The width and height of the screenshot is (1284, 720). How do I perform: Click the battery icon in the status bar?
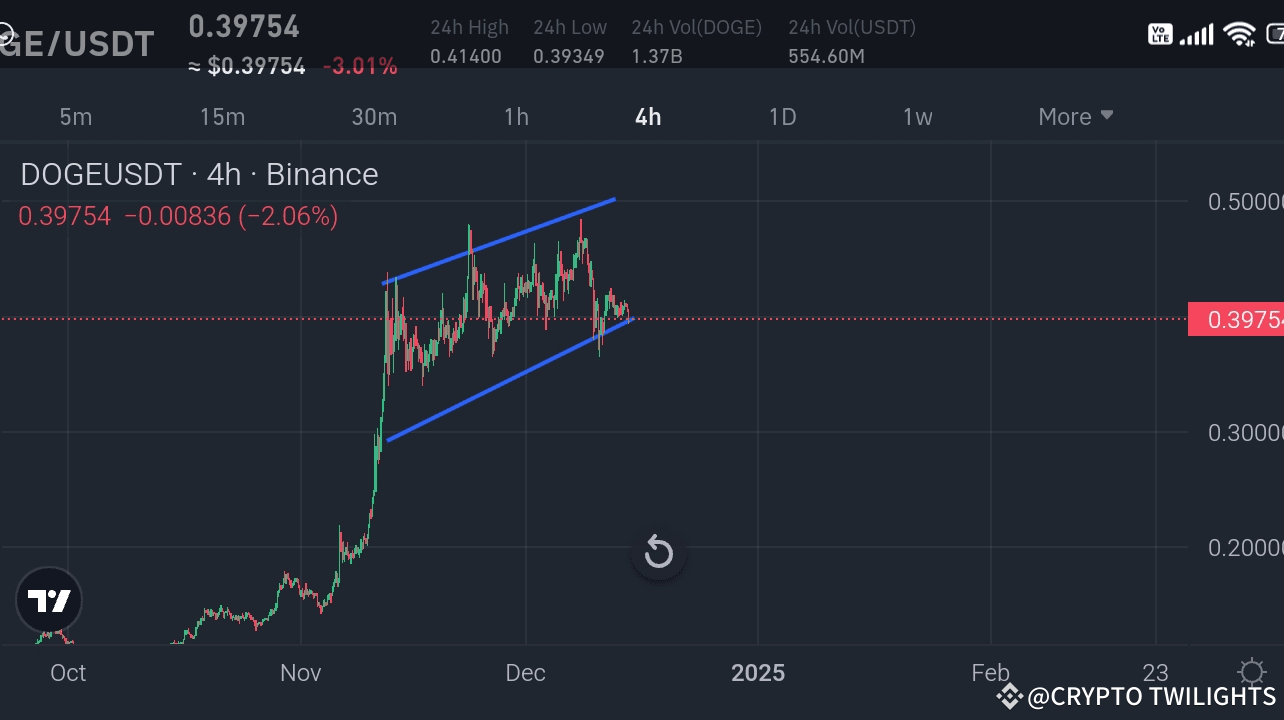tap(1275, 35)
